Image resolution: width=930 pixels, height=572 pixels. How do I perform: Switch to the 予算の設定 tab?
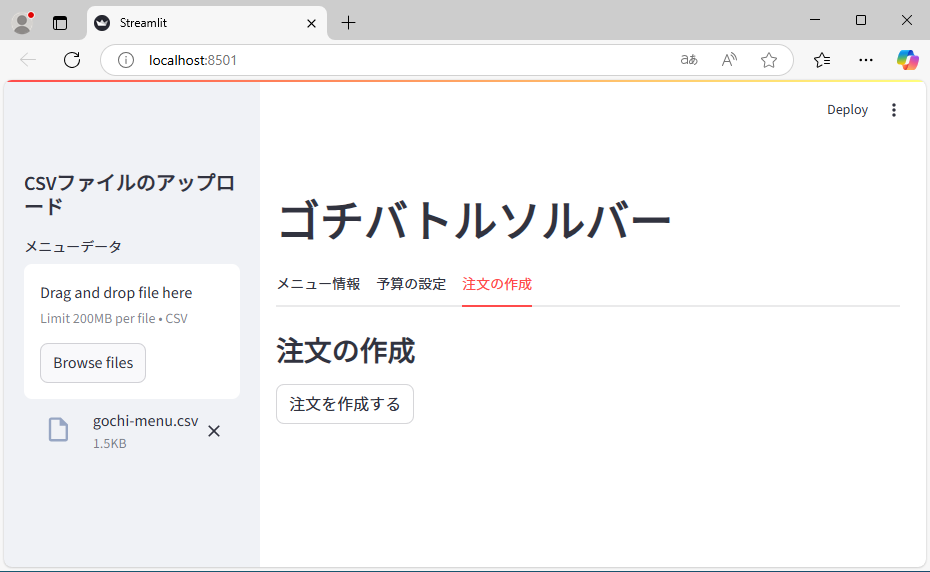tap(411, 284)
